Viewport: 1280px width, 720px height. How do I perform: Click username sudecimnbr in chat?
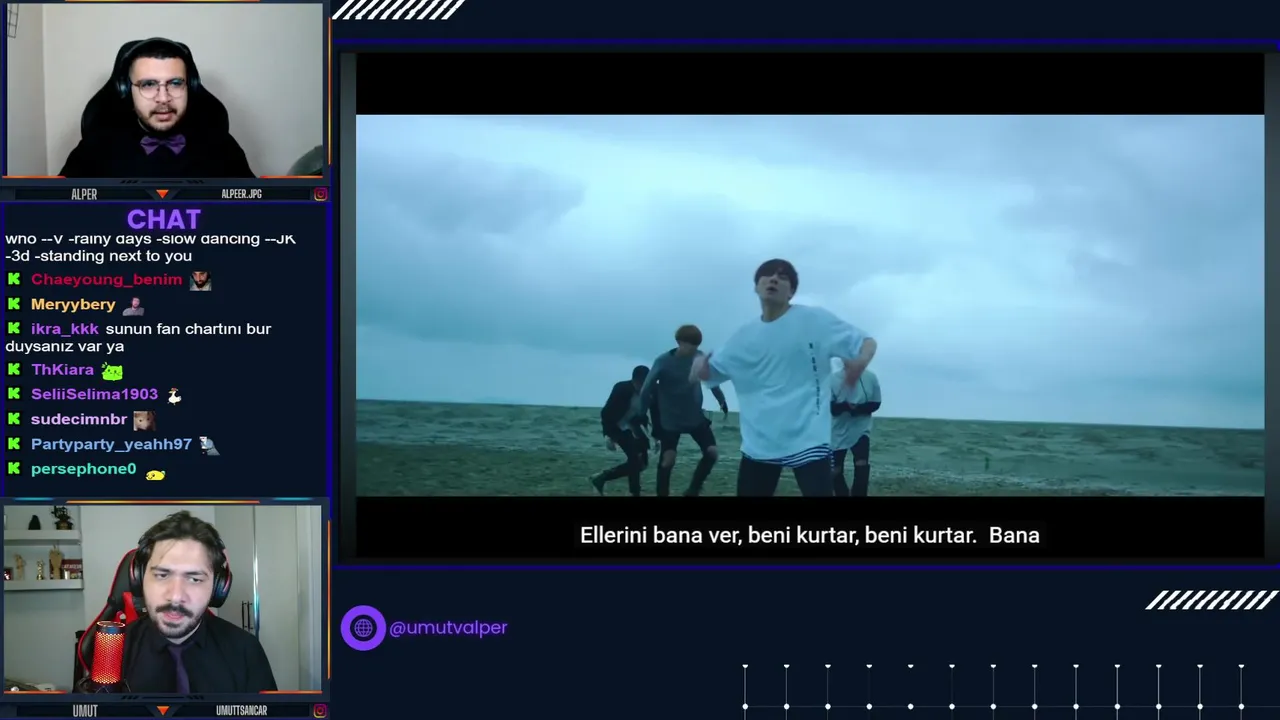(x=79, y=420)
